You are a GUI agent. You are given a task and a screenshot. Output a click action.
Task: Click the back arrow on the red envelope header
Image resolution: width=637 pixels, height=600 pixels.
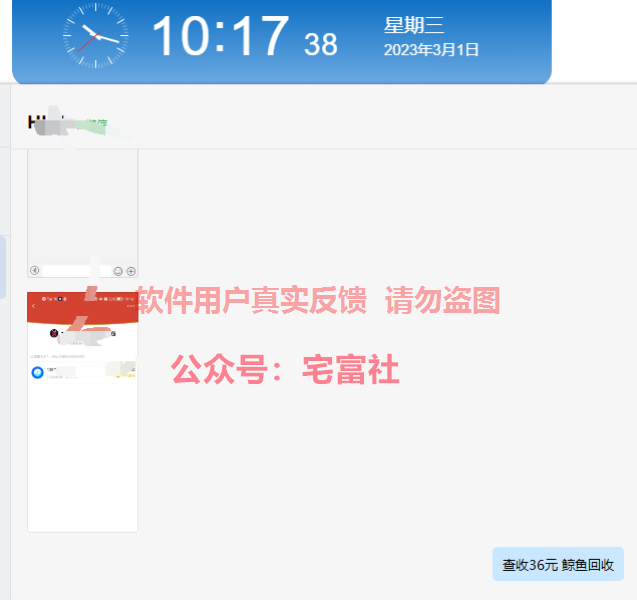pyautogui.click(x=33, y=306)
